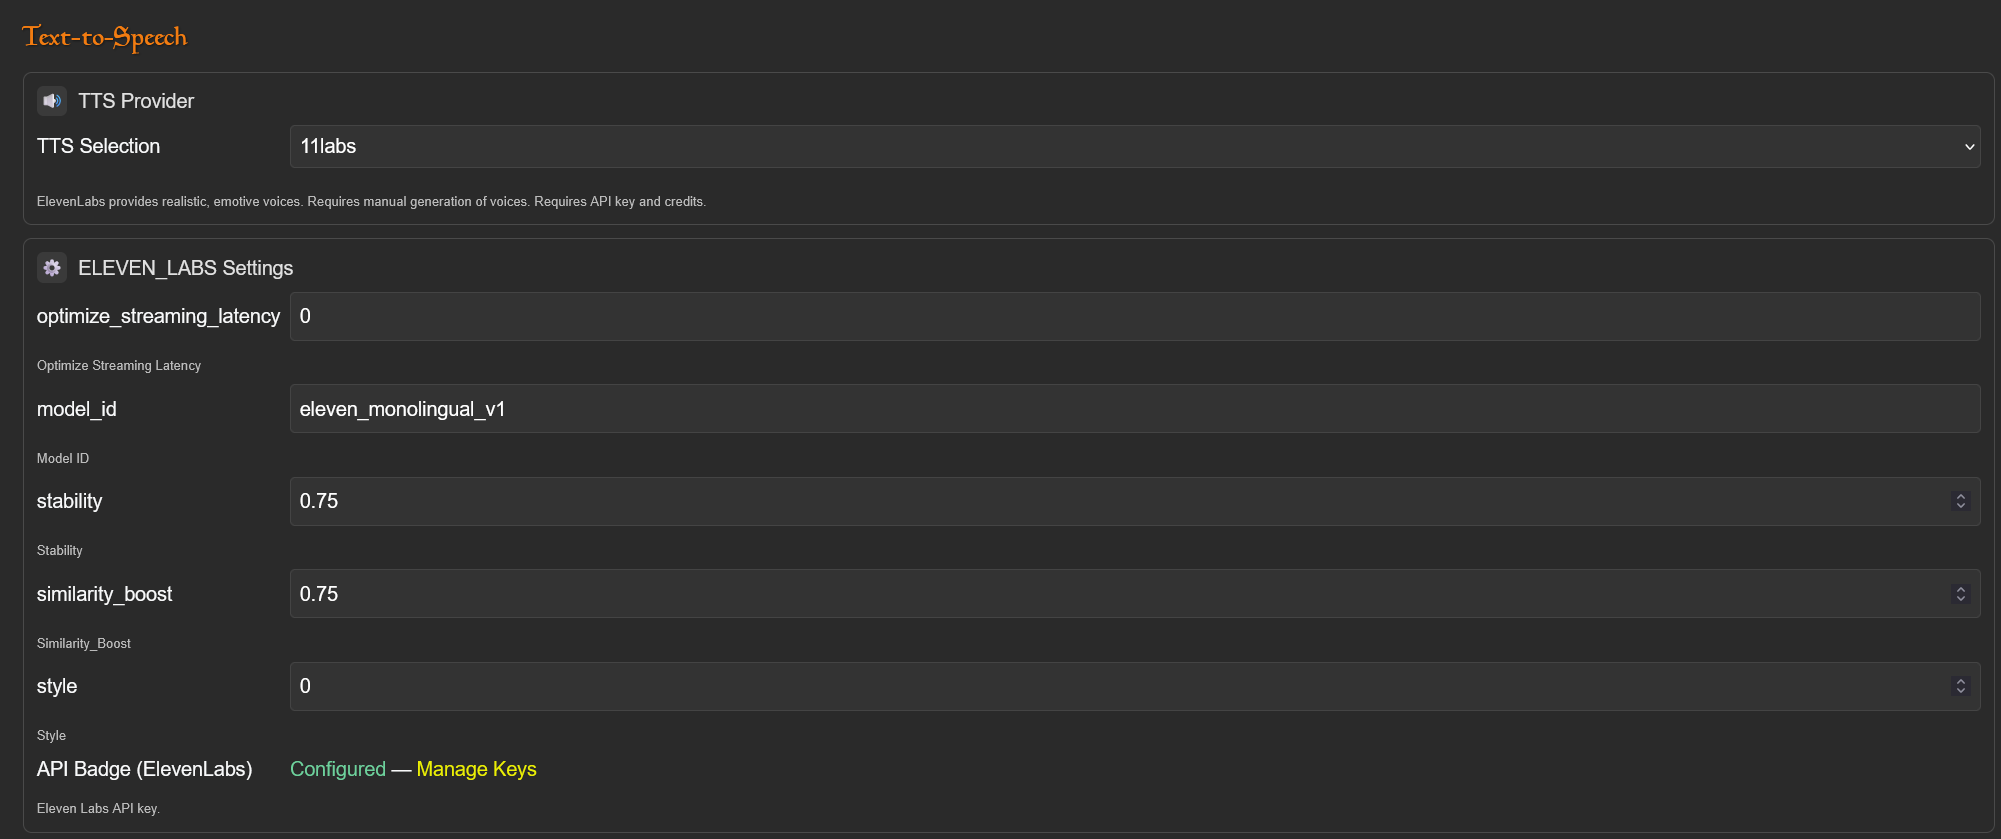Decrement similarity_boost with its down arrow
The image size is (2001, 839).
point(1960,599)
